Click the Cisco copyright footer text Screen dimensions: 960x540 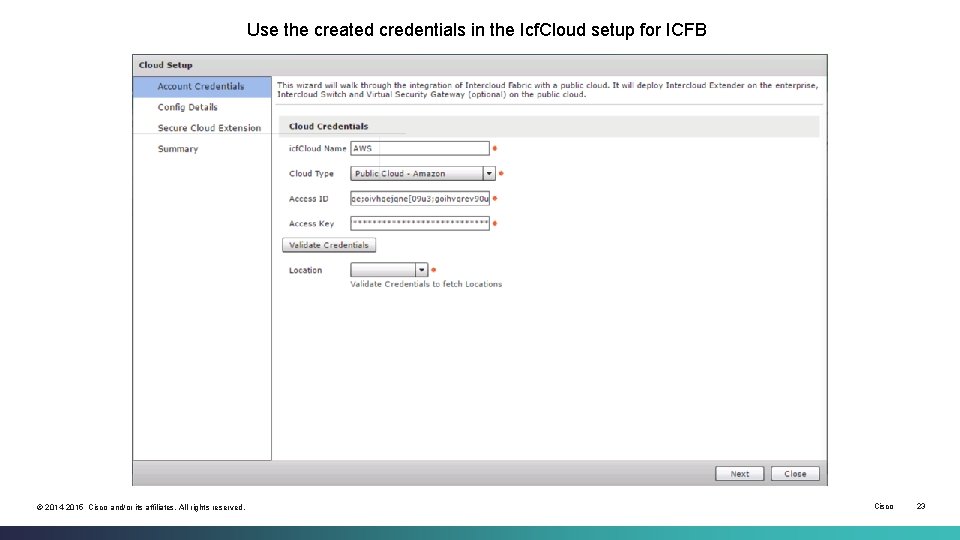pyautogui.click(x=141, y=507)
